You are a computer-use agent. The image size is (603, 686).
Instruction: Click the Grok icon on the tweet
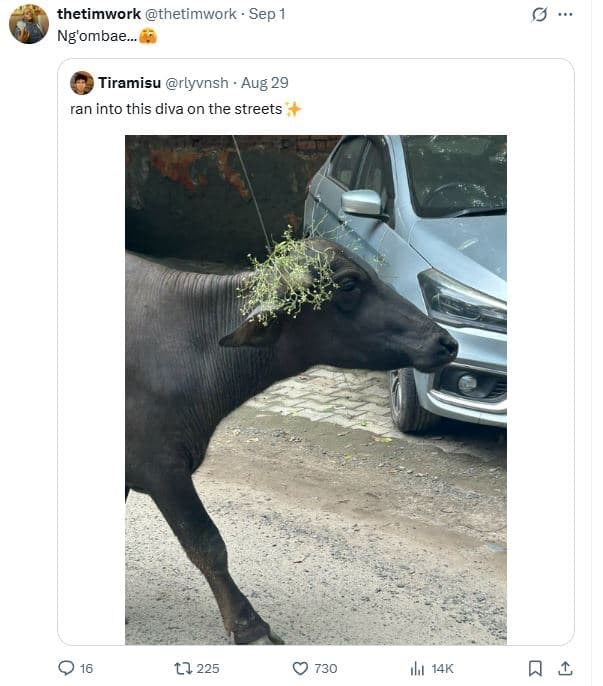pos(540,15)
